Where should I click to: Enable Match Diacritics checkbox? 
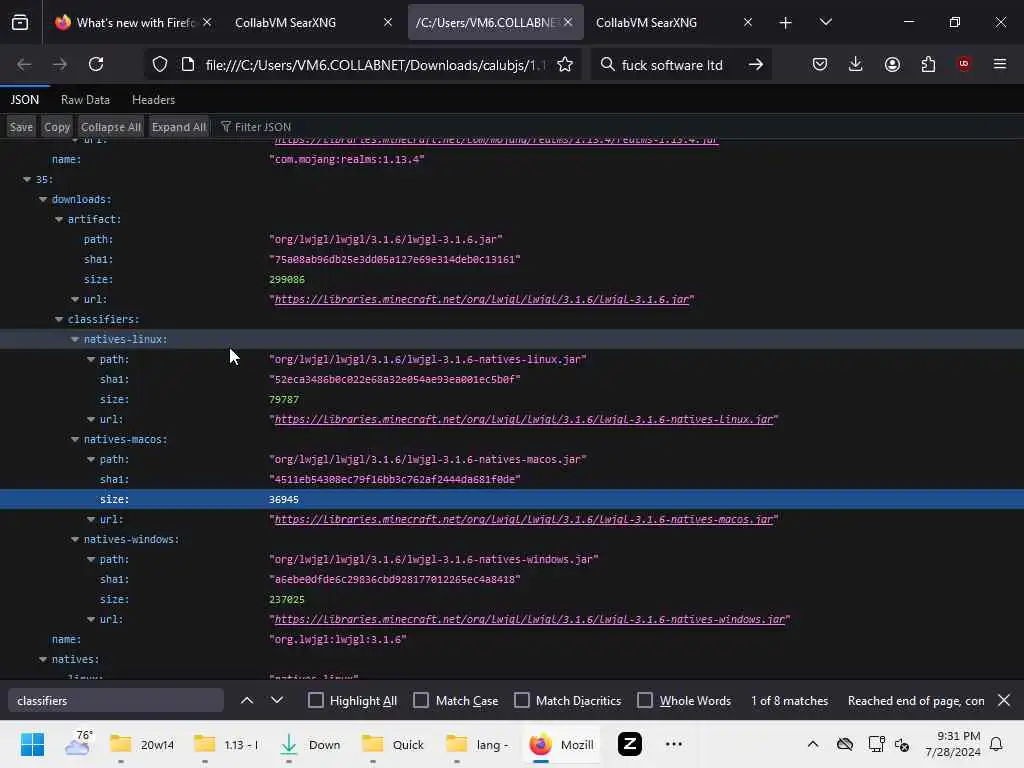tap(521, 700)
